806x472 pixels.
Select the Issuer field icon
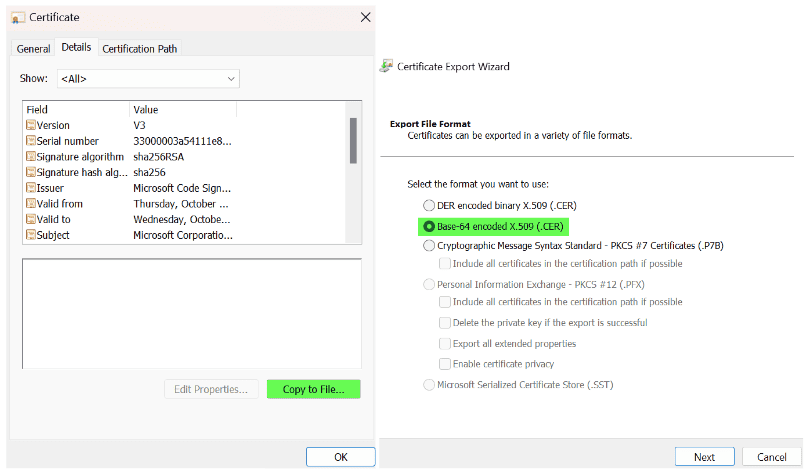click(31, 188)
